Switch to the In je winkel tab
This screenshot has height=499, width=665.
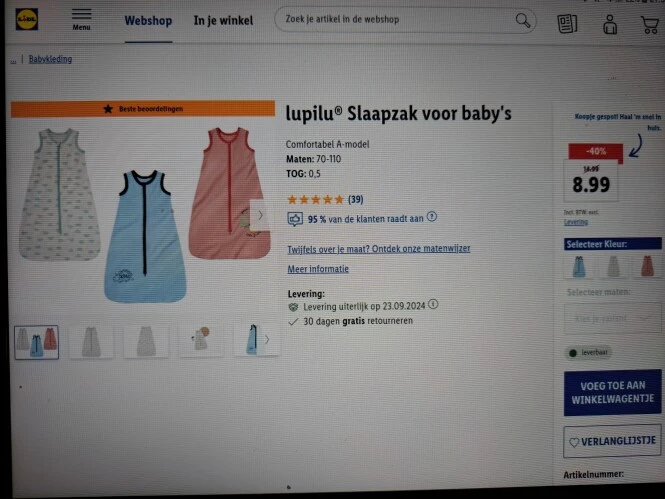pos(223,20)
